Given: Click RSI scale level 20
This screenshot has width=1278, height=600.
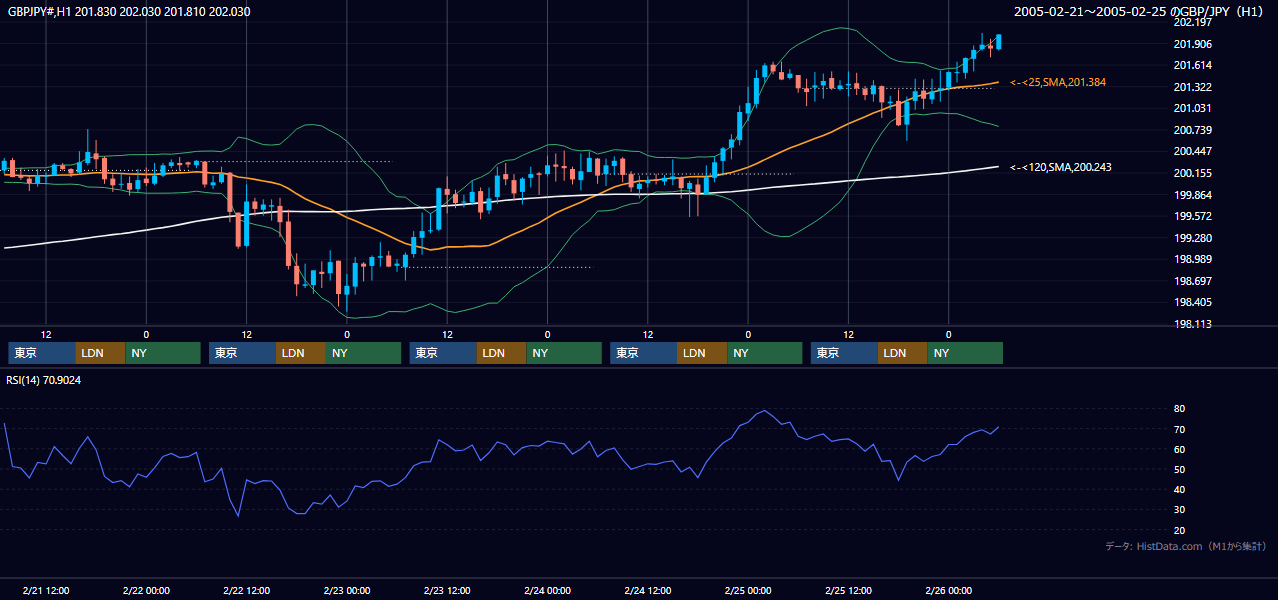Looking at the screenshot, I should tap(1179, 530).
